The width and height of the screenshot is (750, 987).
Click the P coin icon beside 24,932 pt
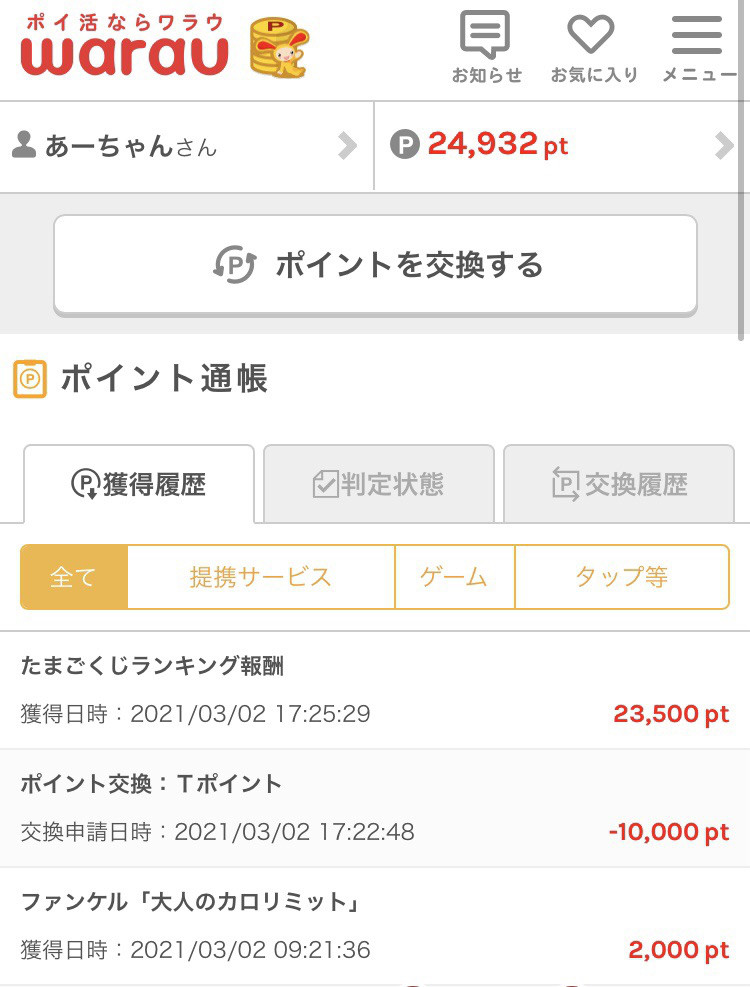[404, 145]
